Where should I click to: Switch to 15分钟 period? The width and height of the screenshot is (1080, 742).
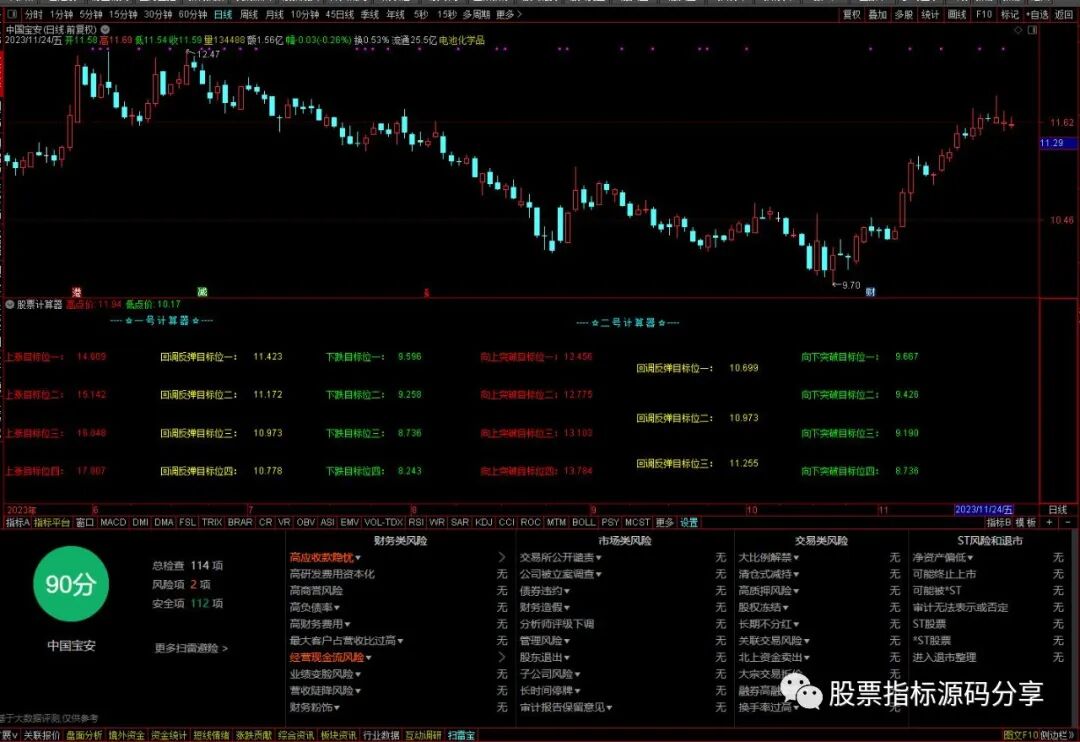click(x=123, y=14)
